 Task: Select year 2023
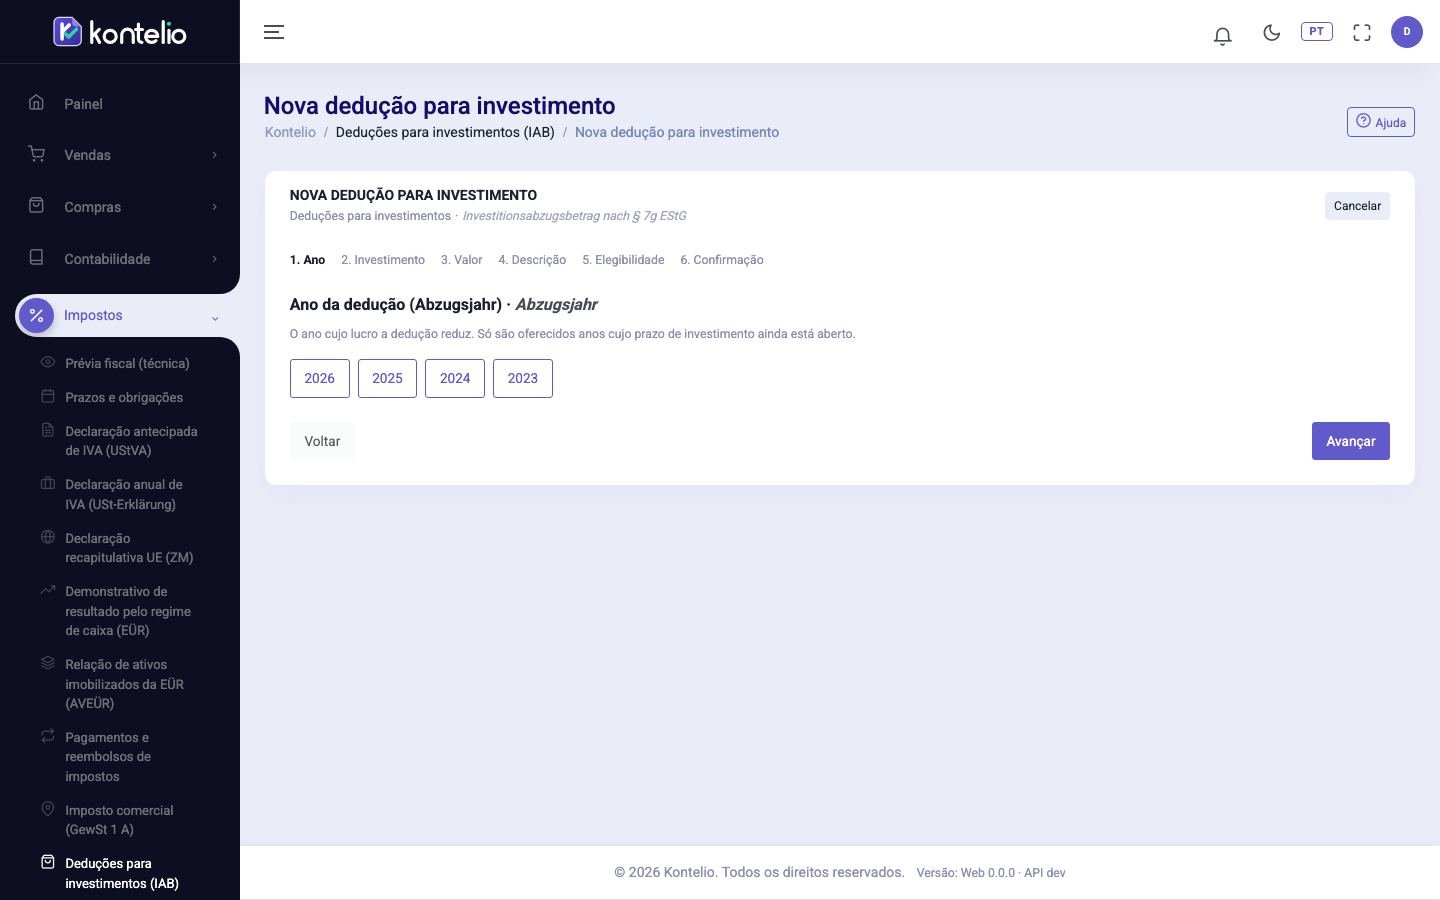pos(523,378)
